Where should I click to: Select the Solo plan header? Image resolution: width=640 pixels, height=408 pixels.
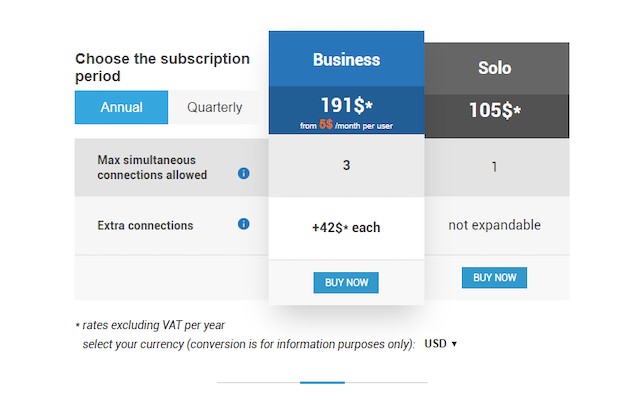click(495, 68)
